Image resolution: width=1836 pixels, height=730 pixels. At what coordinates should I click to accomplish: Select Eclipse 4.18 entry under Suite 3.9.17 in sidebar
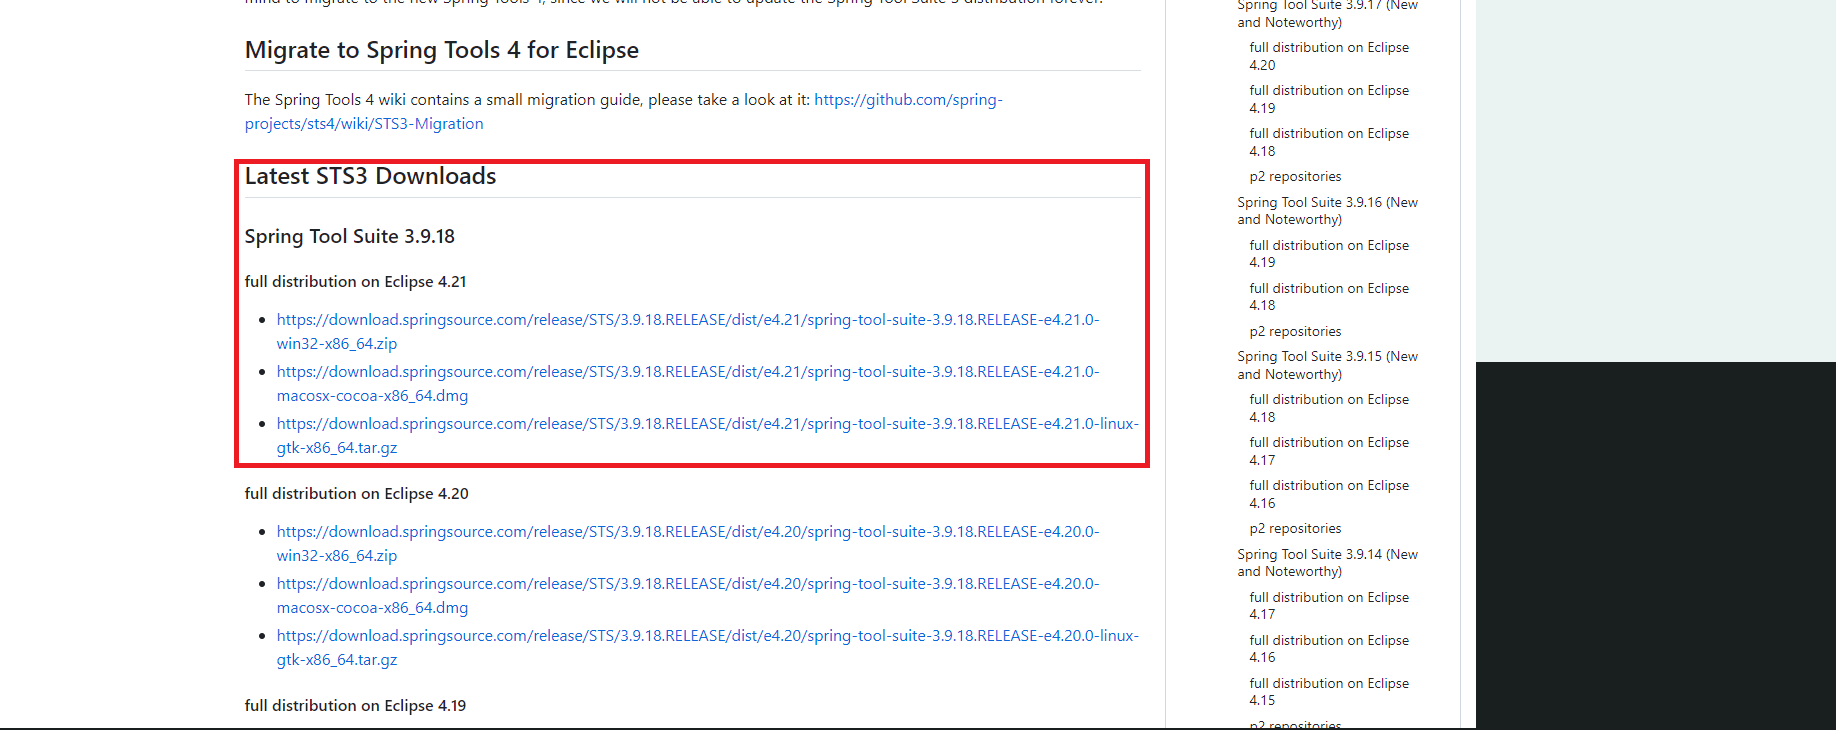coord(1329,142)
